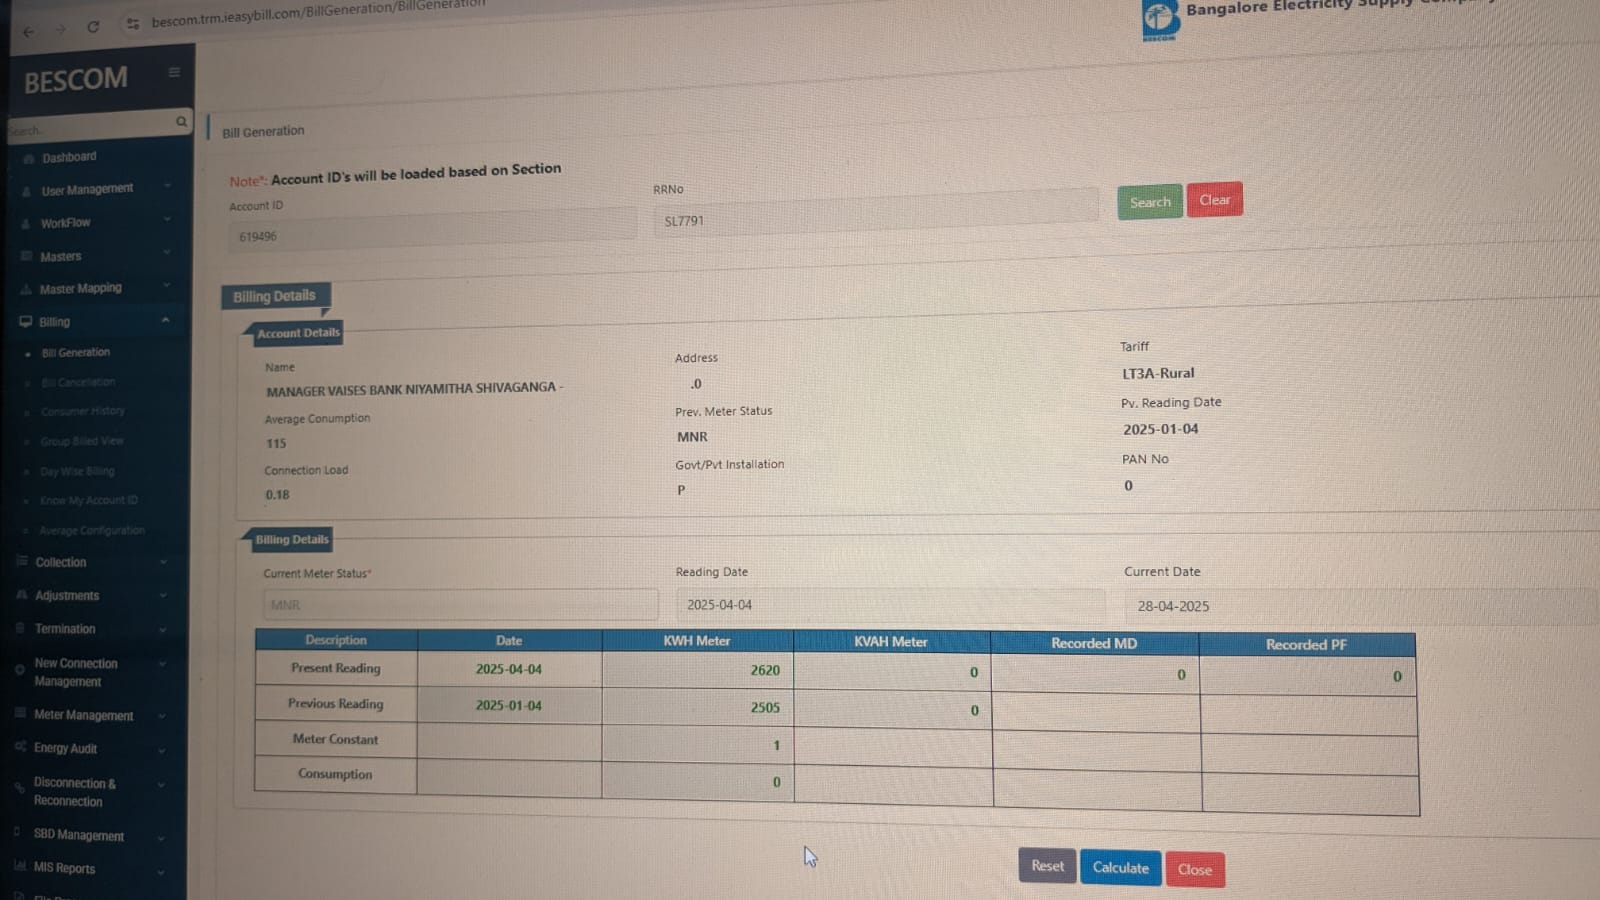Screen dimensions: 1600x900
Task: Click the BESCOM logo in header
Action: 1160,19
